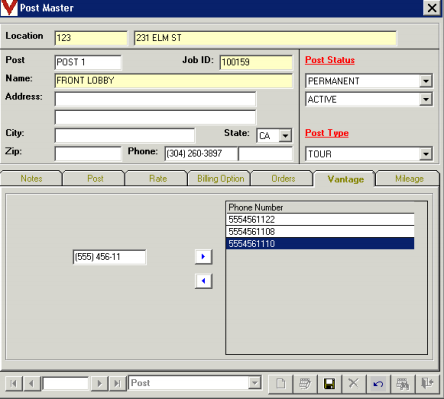Switch to the Post tab

[95, 179]
